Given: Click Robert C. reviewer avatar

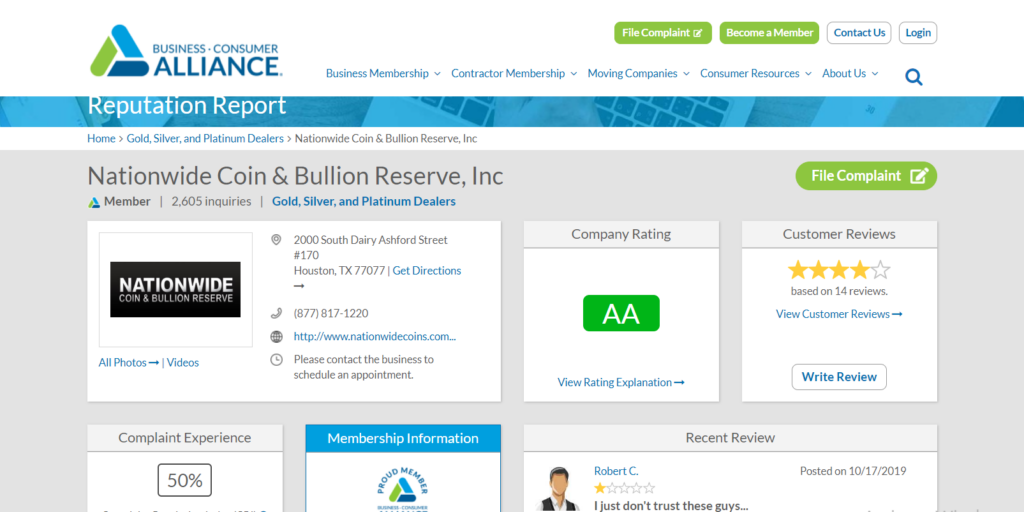Looking at the screenshot, I should tap(557, 488).
